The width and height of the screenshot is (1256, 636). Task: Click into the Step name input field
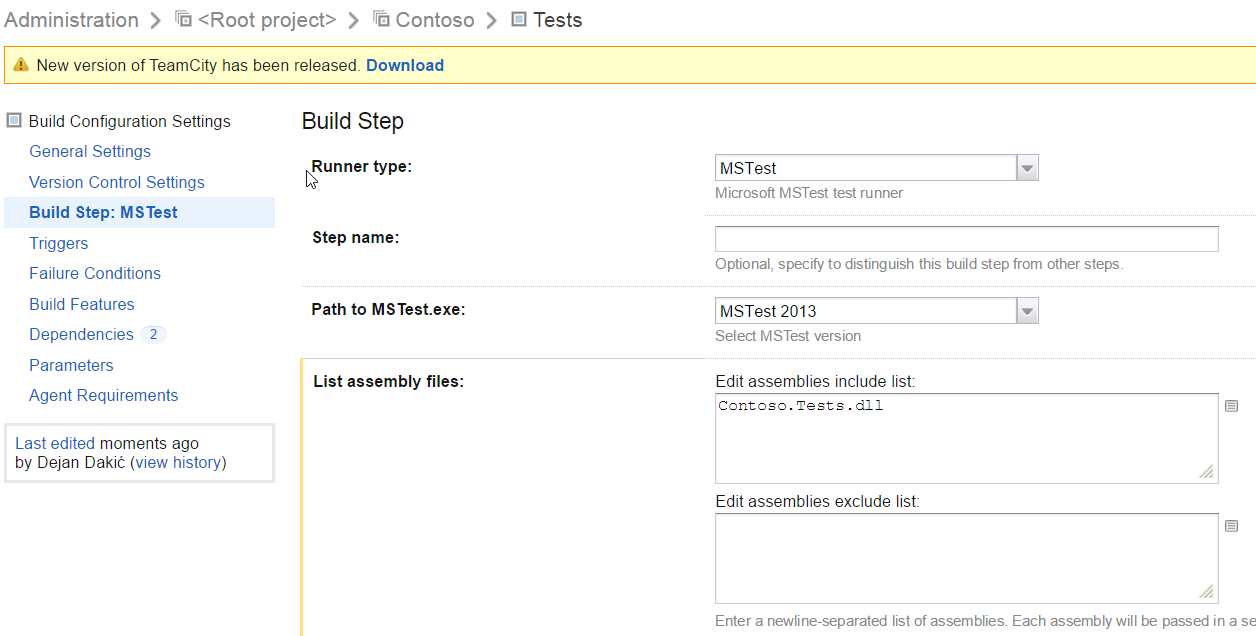[x=967, y=239]
